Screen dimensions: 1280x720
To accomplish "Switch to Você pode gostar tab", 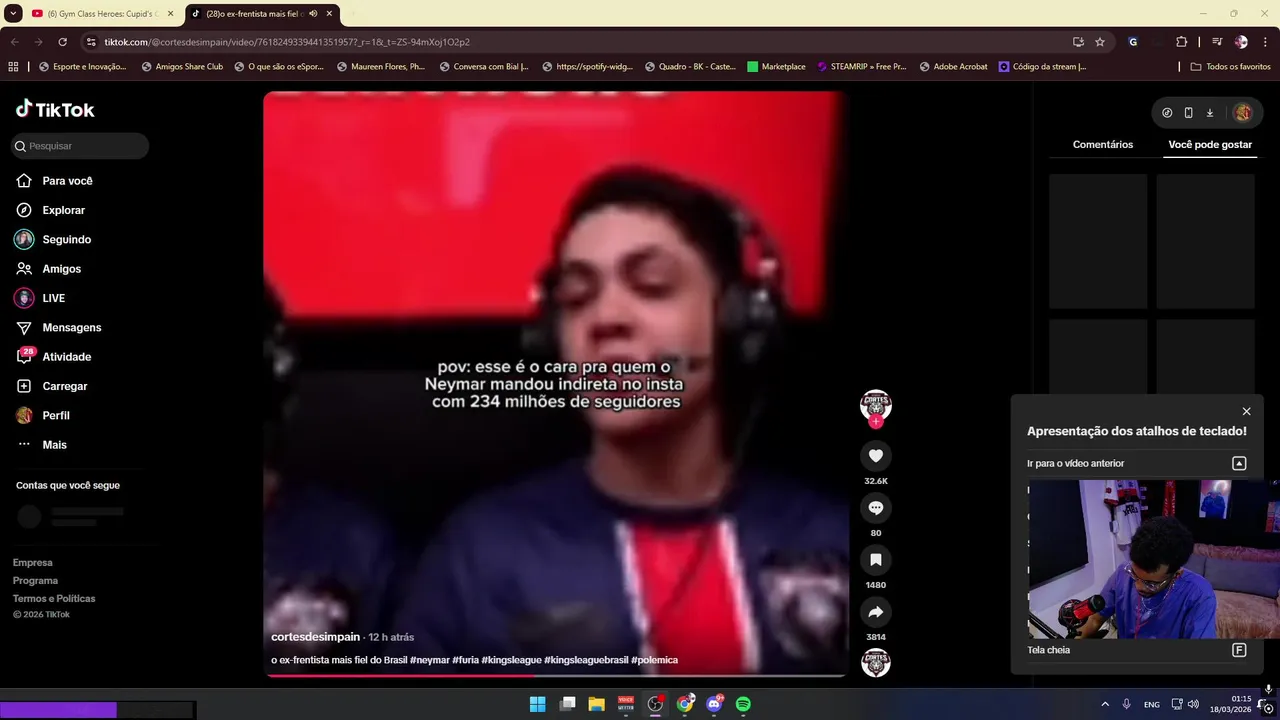I will click(1210, 145).
